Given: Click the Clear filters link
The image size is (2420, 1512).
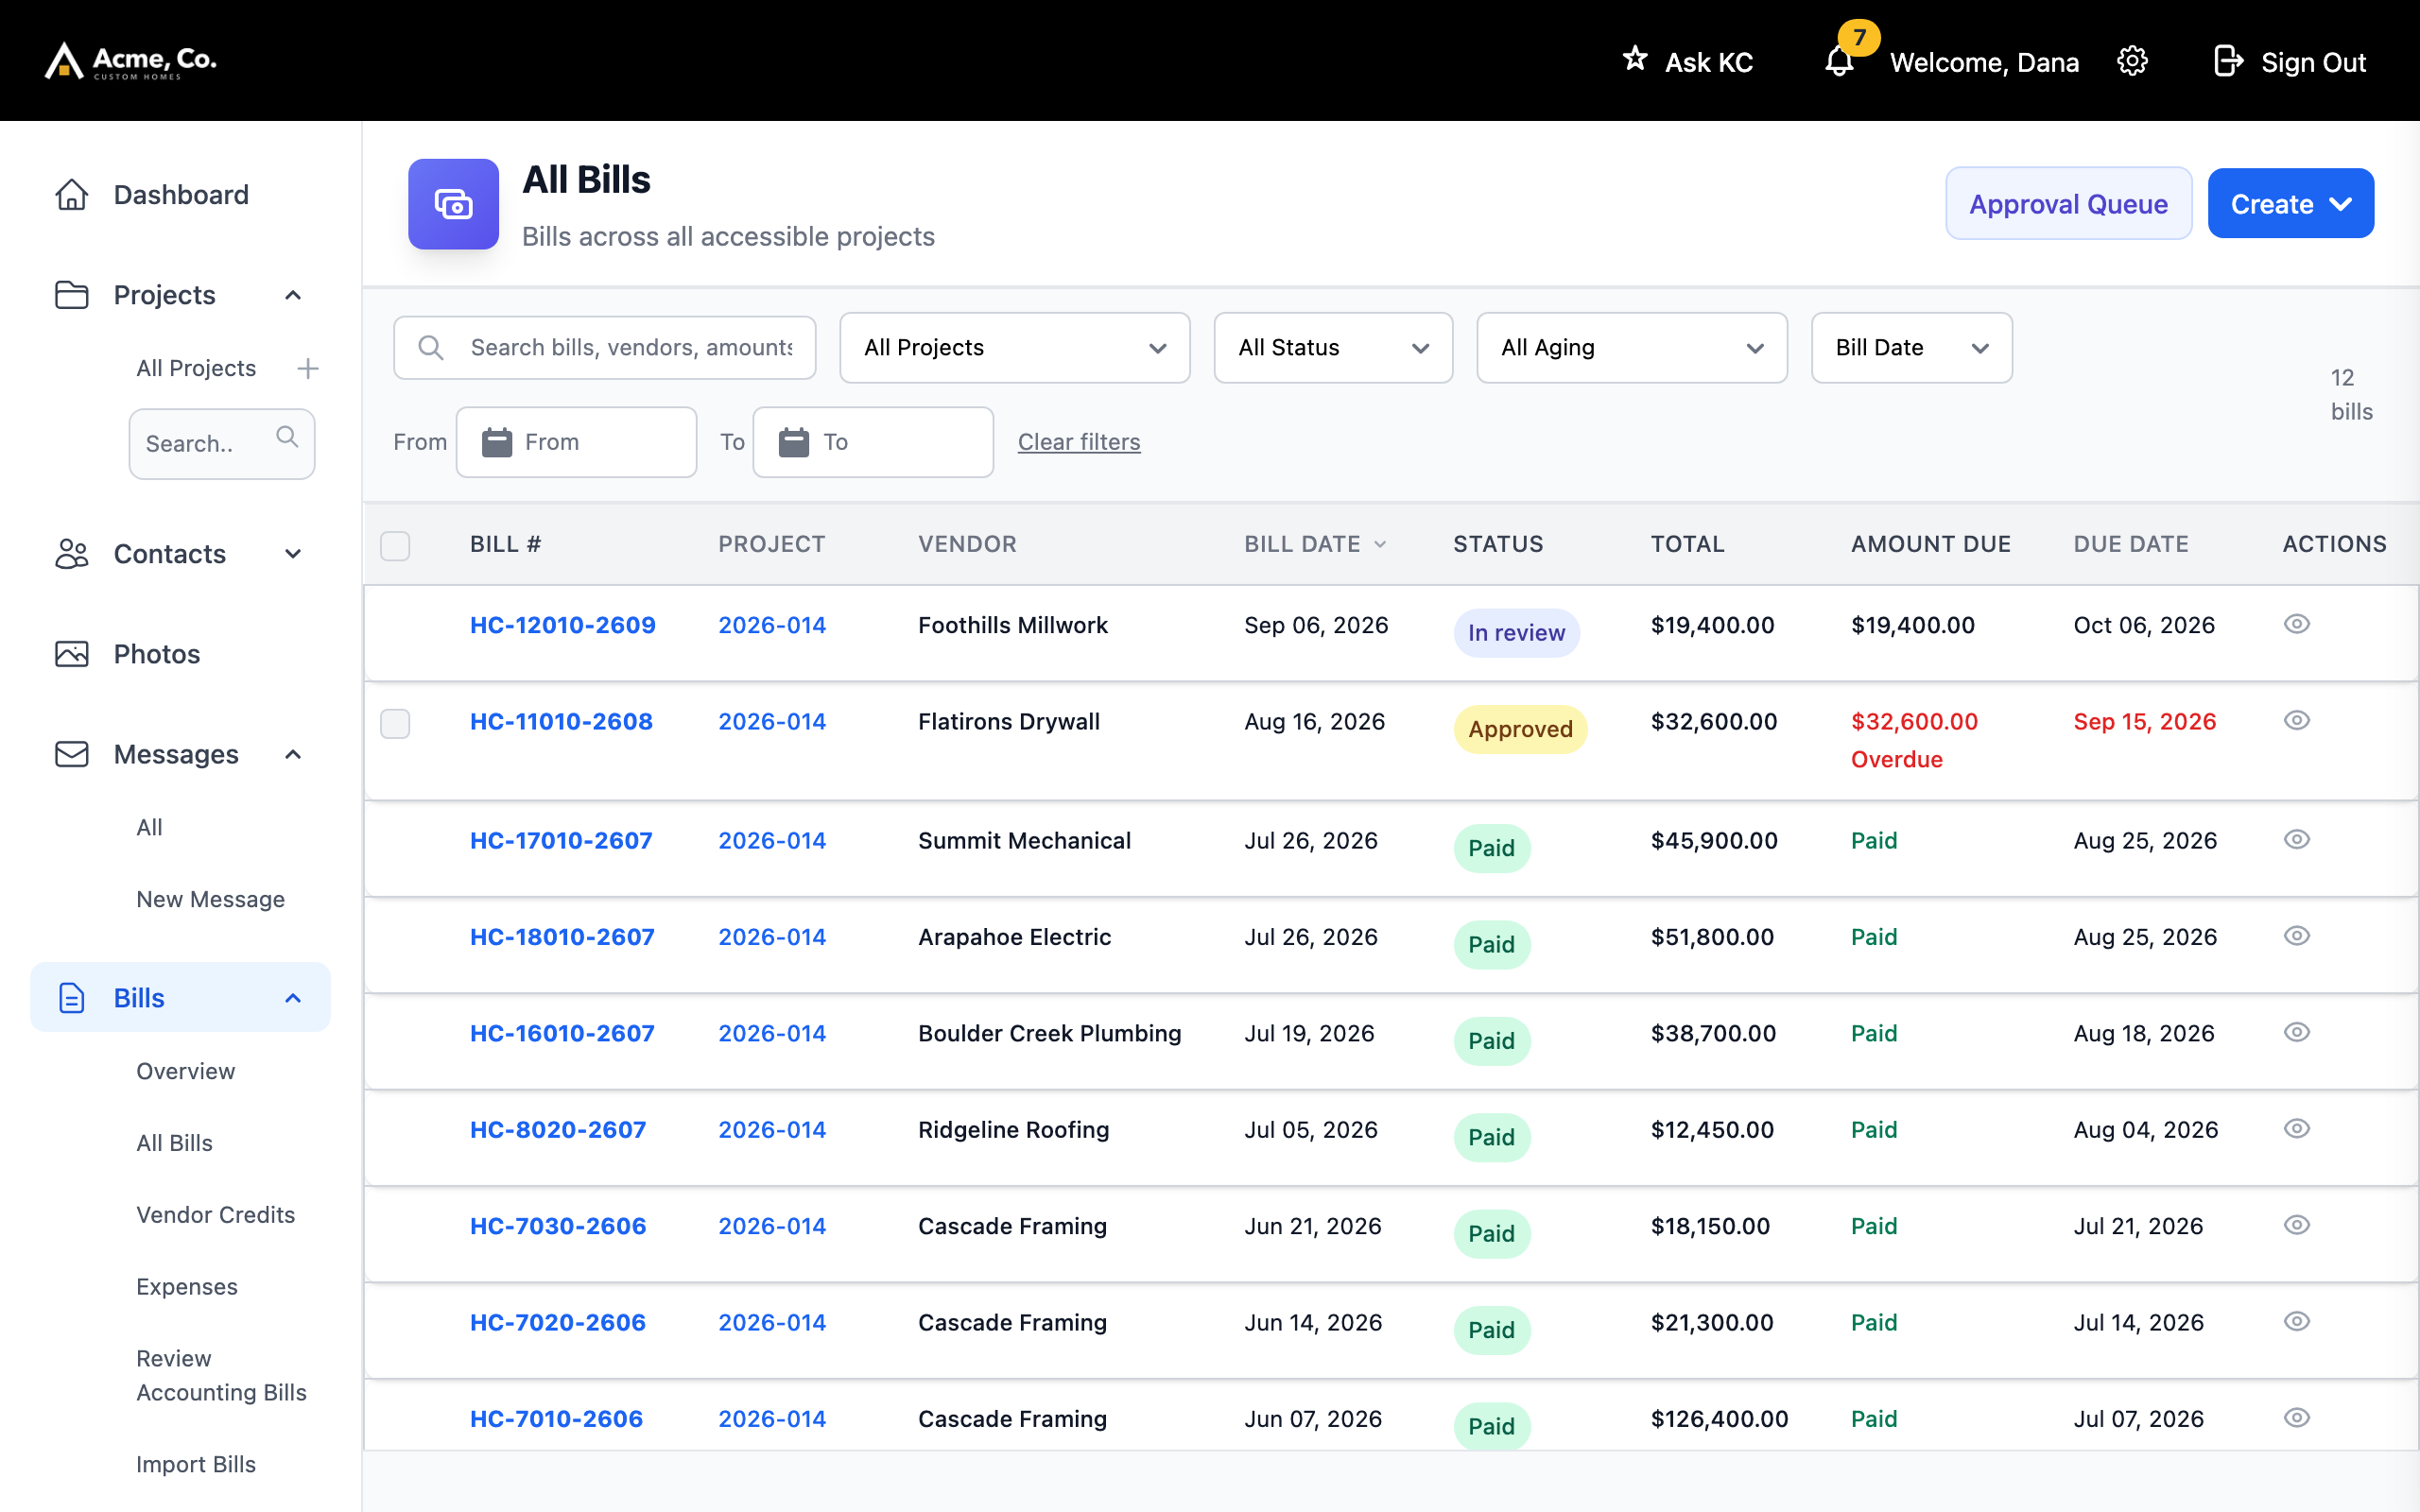Looking at the screenshot, I should pos(1078,442).
